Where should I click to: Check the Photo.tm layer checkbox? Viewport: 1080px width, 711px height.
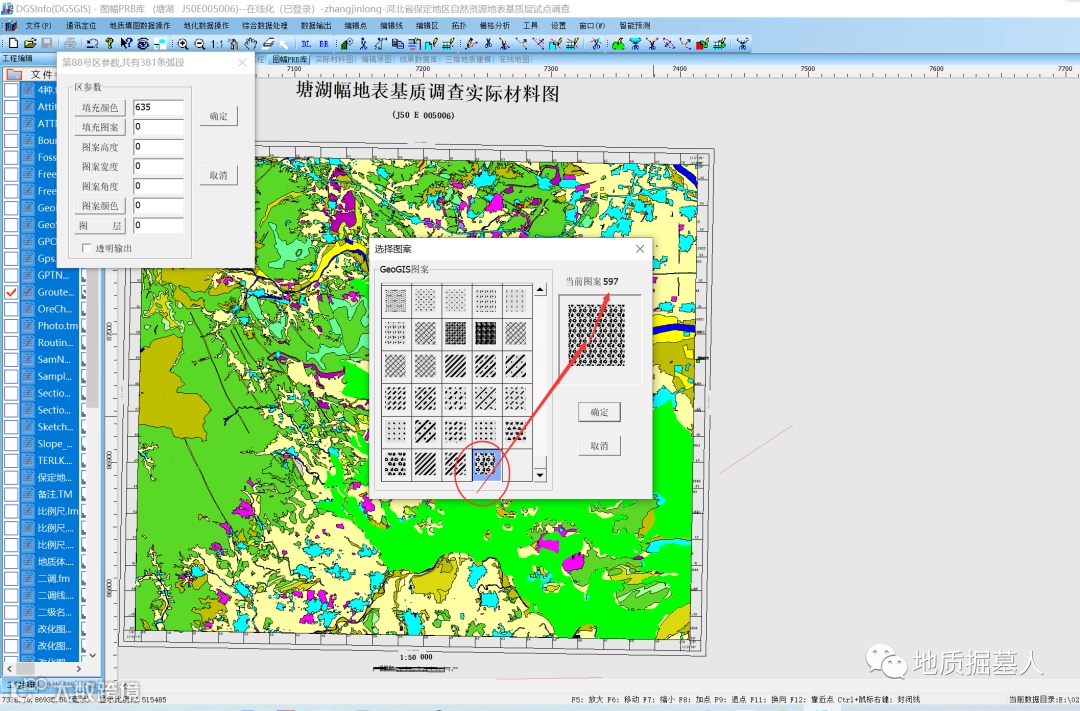point(11,326)
